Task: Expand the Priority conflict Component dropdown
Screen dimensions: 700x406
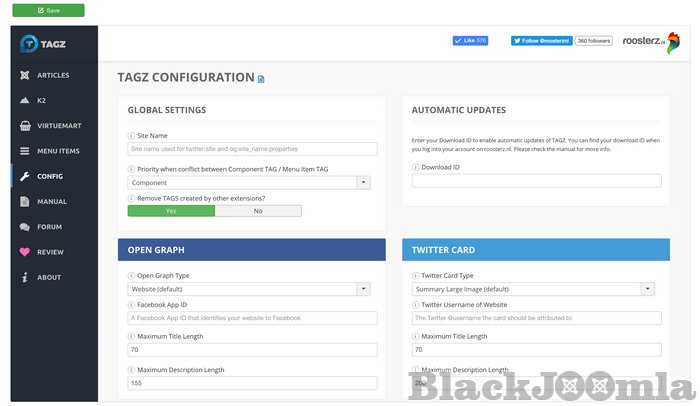Action: point(363,183)
